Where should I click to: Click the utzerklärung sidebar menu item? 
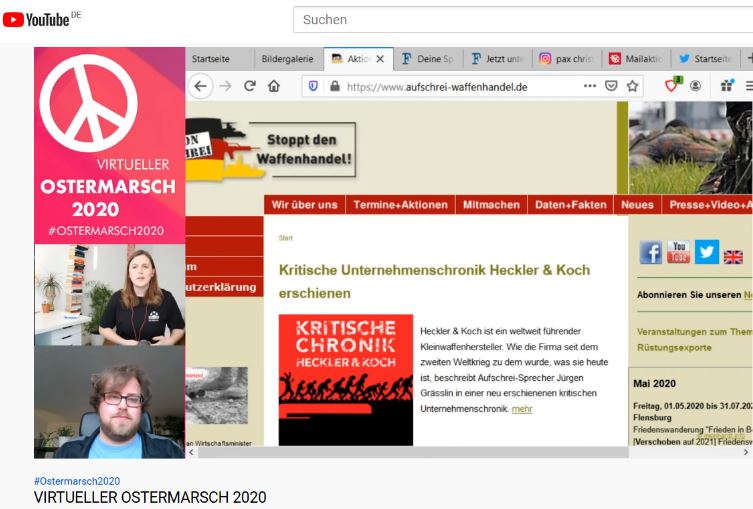[x=224, y=287]
